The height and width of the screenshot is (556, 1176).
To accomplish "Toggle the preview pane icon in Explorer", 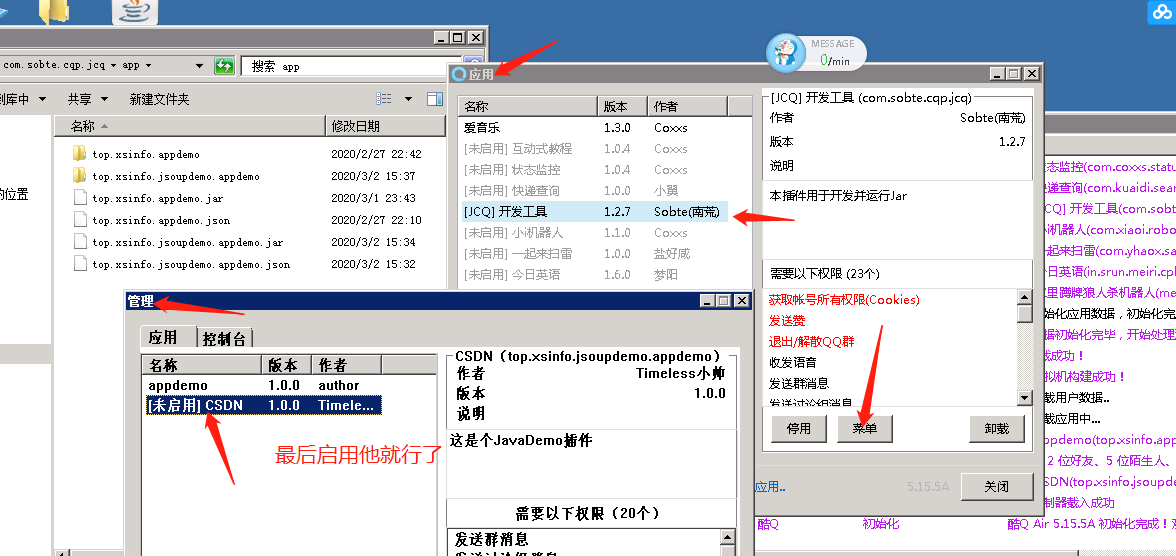I will tap(435, 98).
